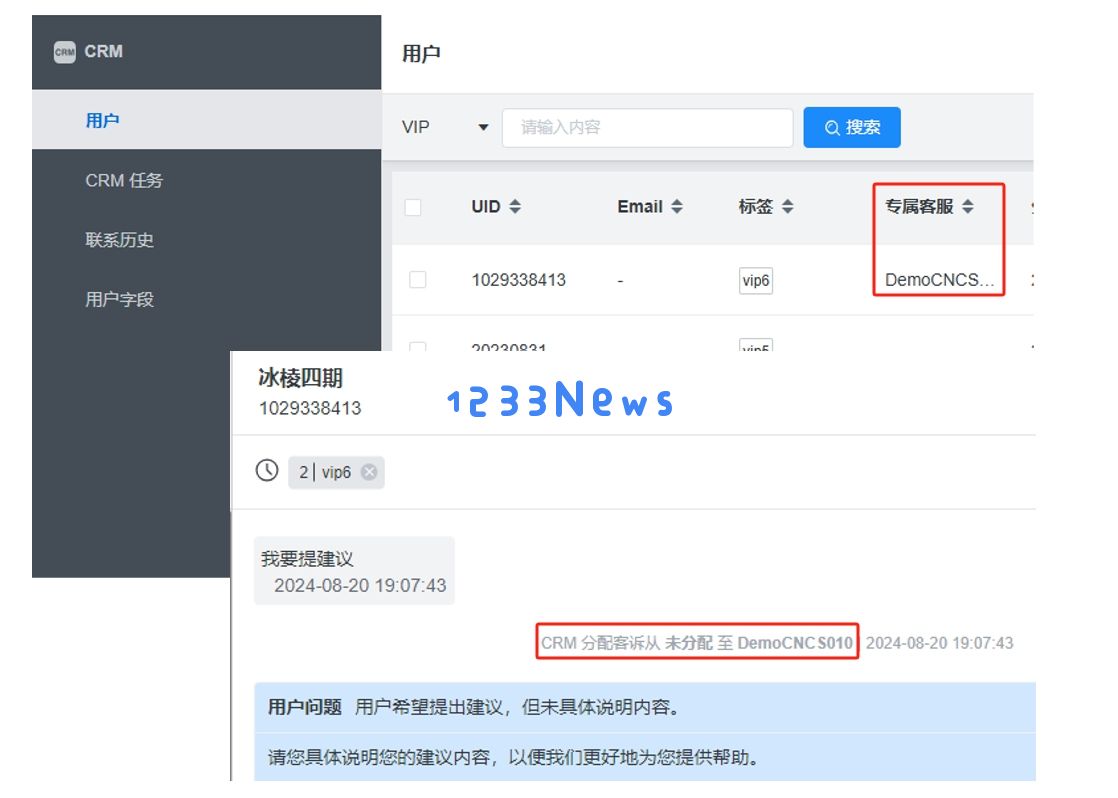Click the CRM logo icon

click(x=65, y=51)
